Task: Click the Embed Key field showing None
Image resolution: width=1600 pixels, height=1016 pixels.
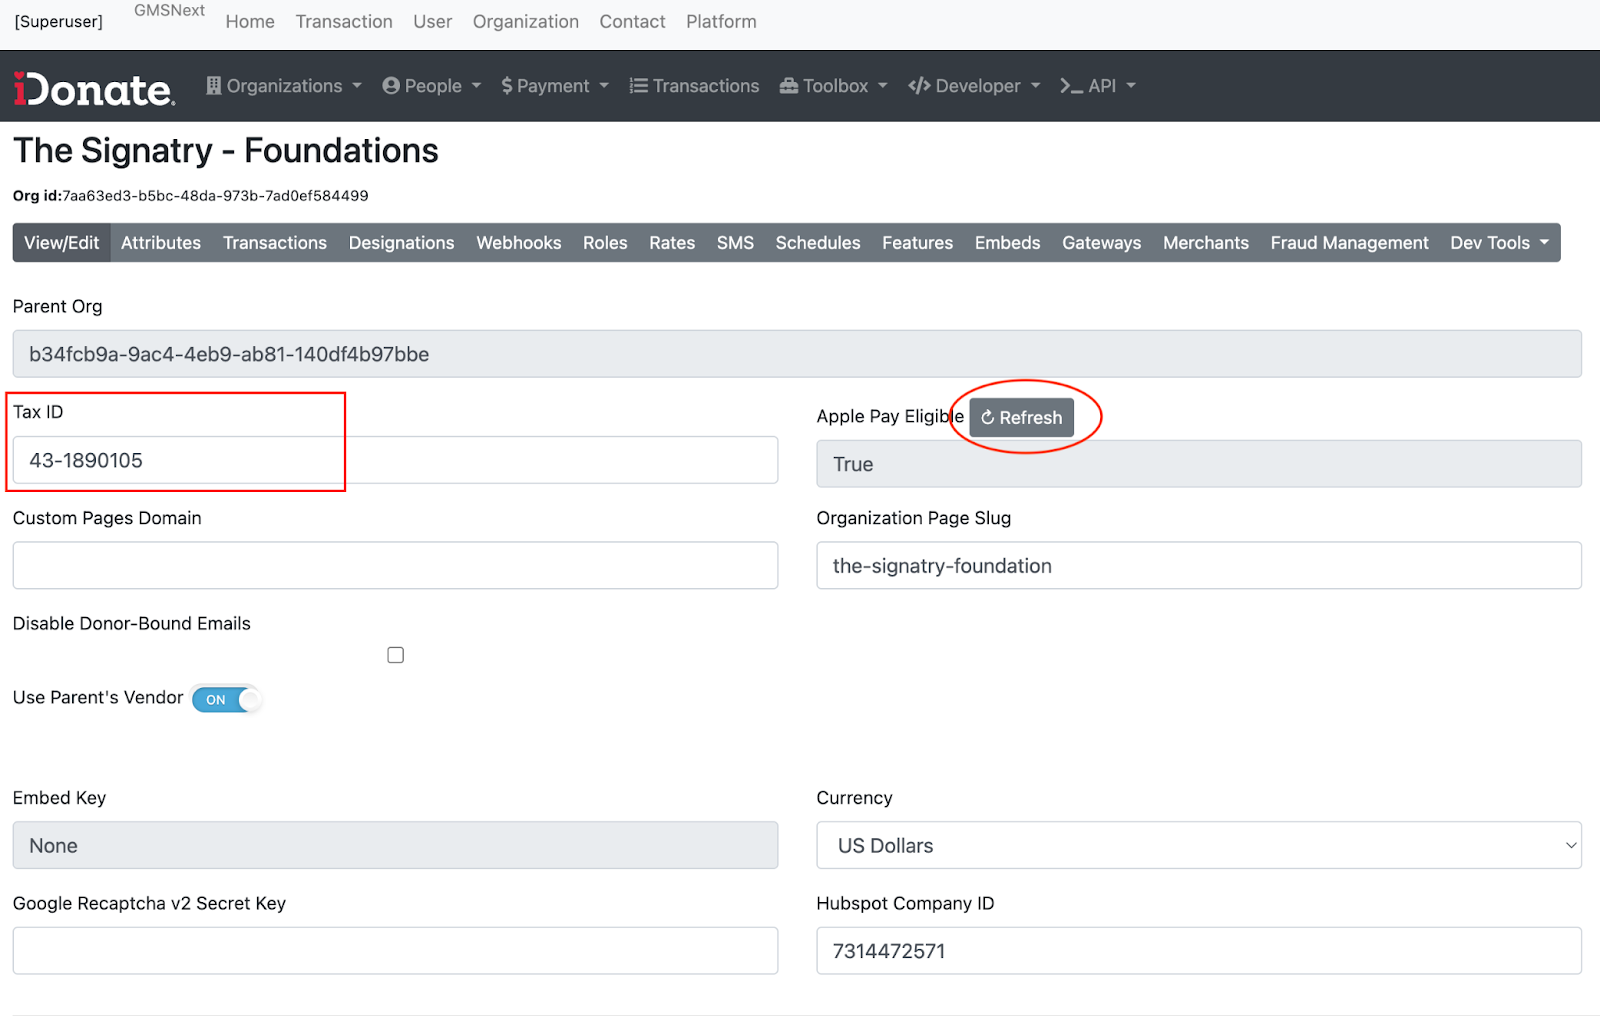Action: [395, 846]
